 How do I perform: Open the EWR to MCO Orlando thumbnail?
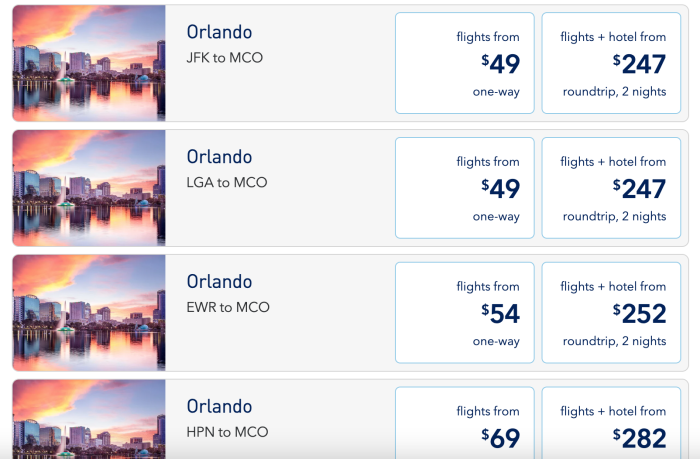tap(89, 313)
